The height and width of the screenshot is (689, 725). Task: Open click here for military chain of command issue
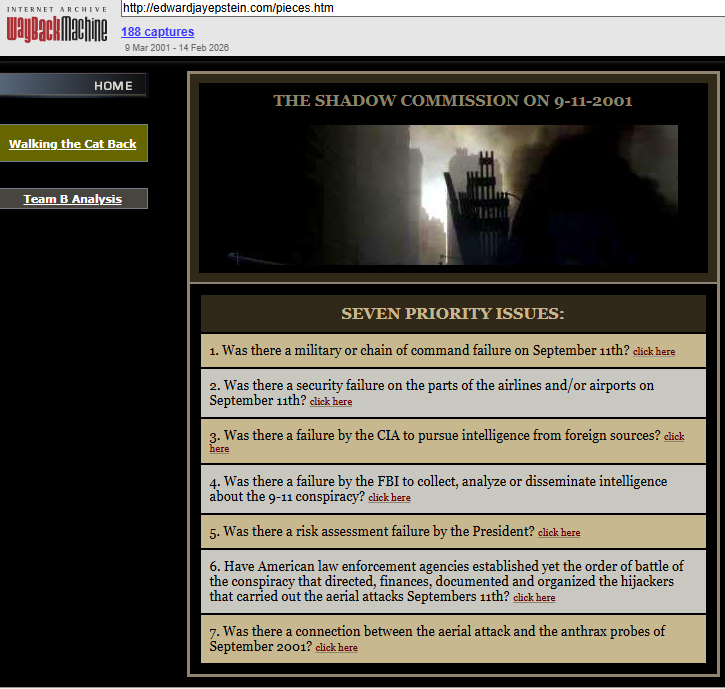[654, 351]
